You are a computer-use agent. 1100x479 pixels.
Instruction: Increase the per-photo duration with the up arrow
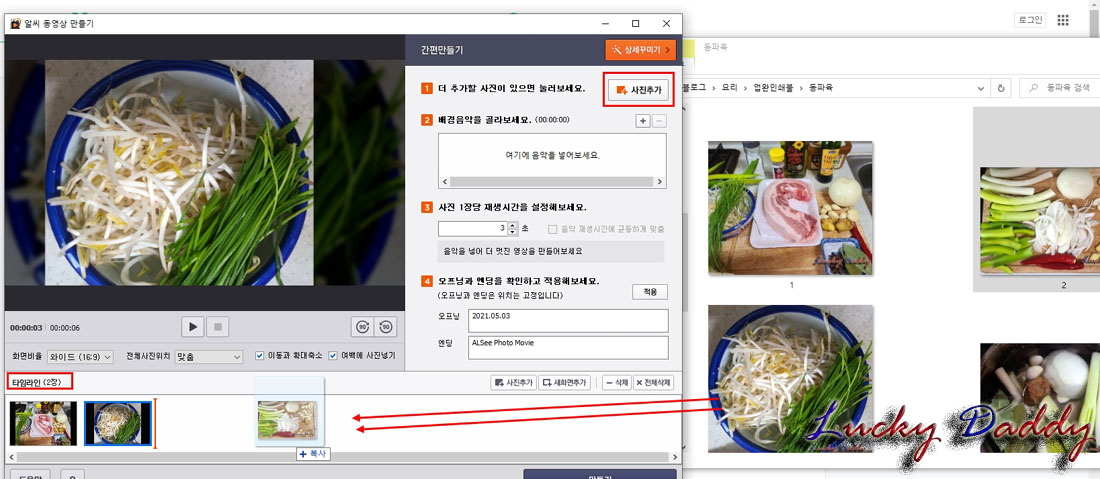click(x=513, y=225)
